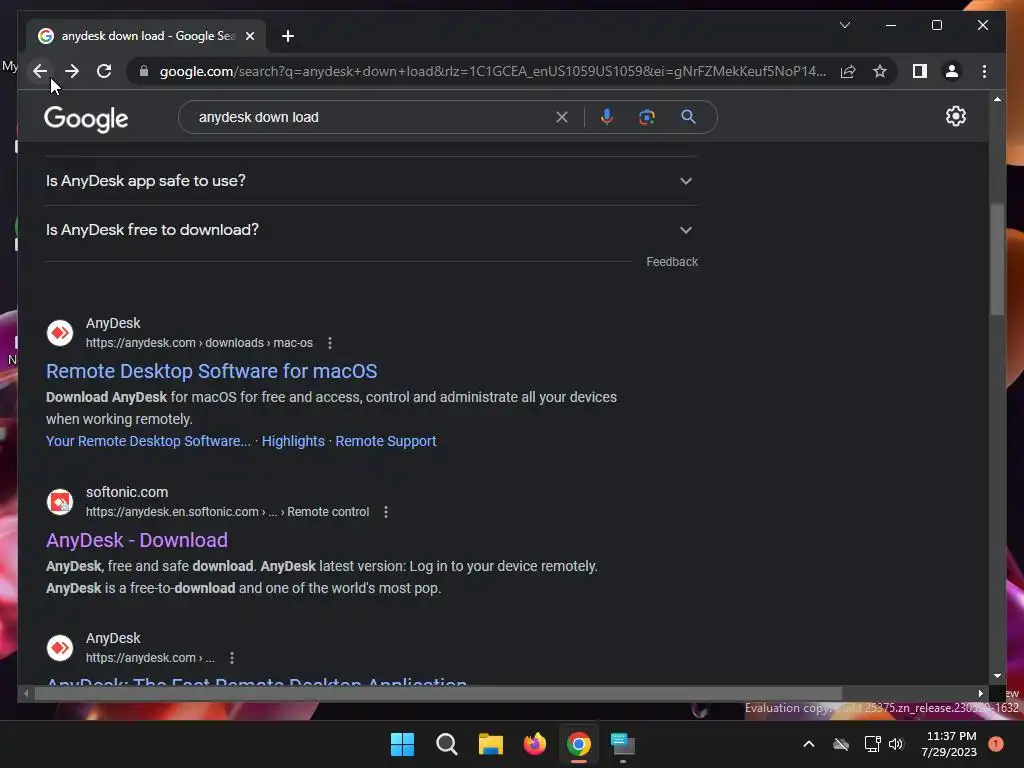Clear the search box text
The width and height of the screenshot is (1024, 768).
click(562, 117)
